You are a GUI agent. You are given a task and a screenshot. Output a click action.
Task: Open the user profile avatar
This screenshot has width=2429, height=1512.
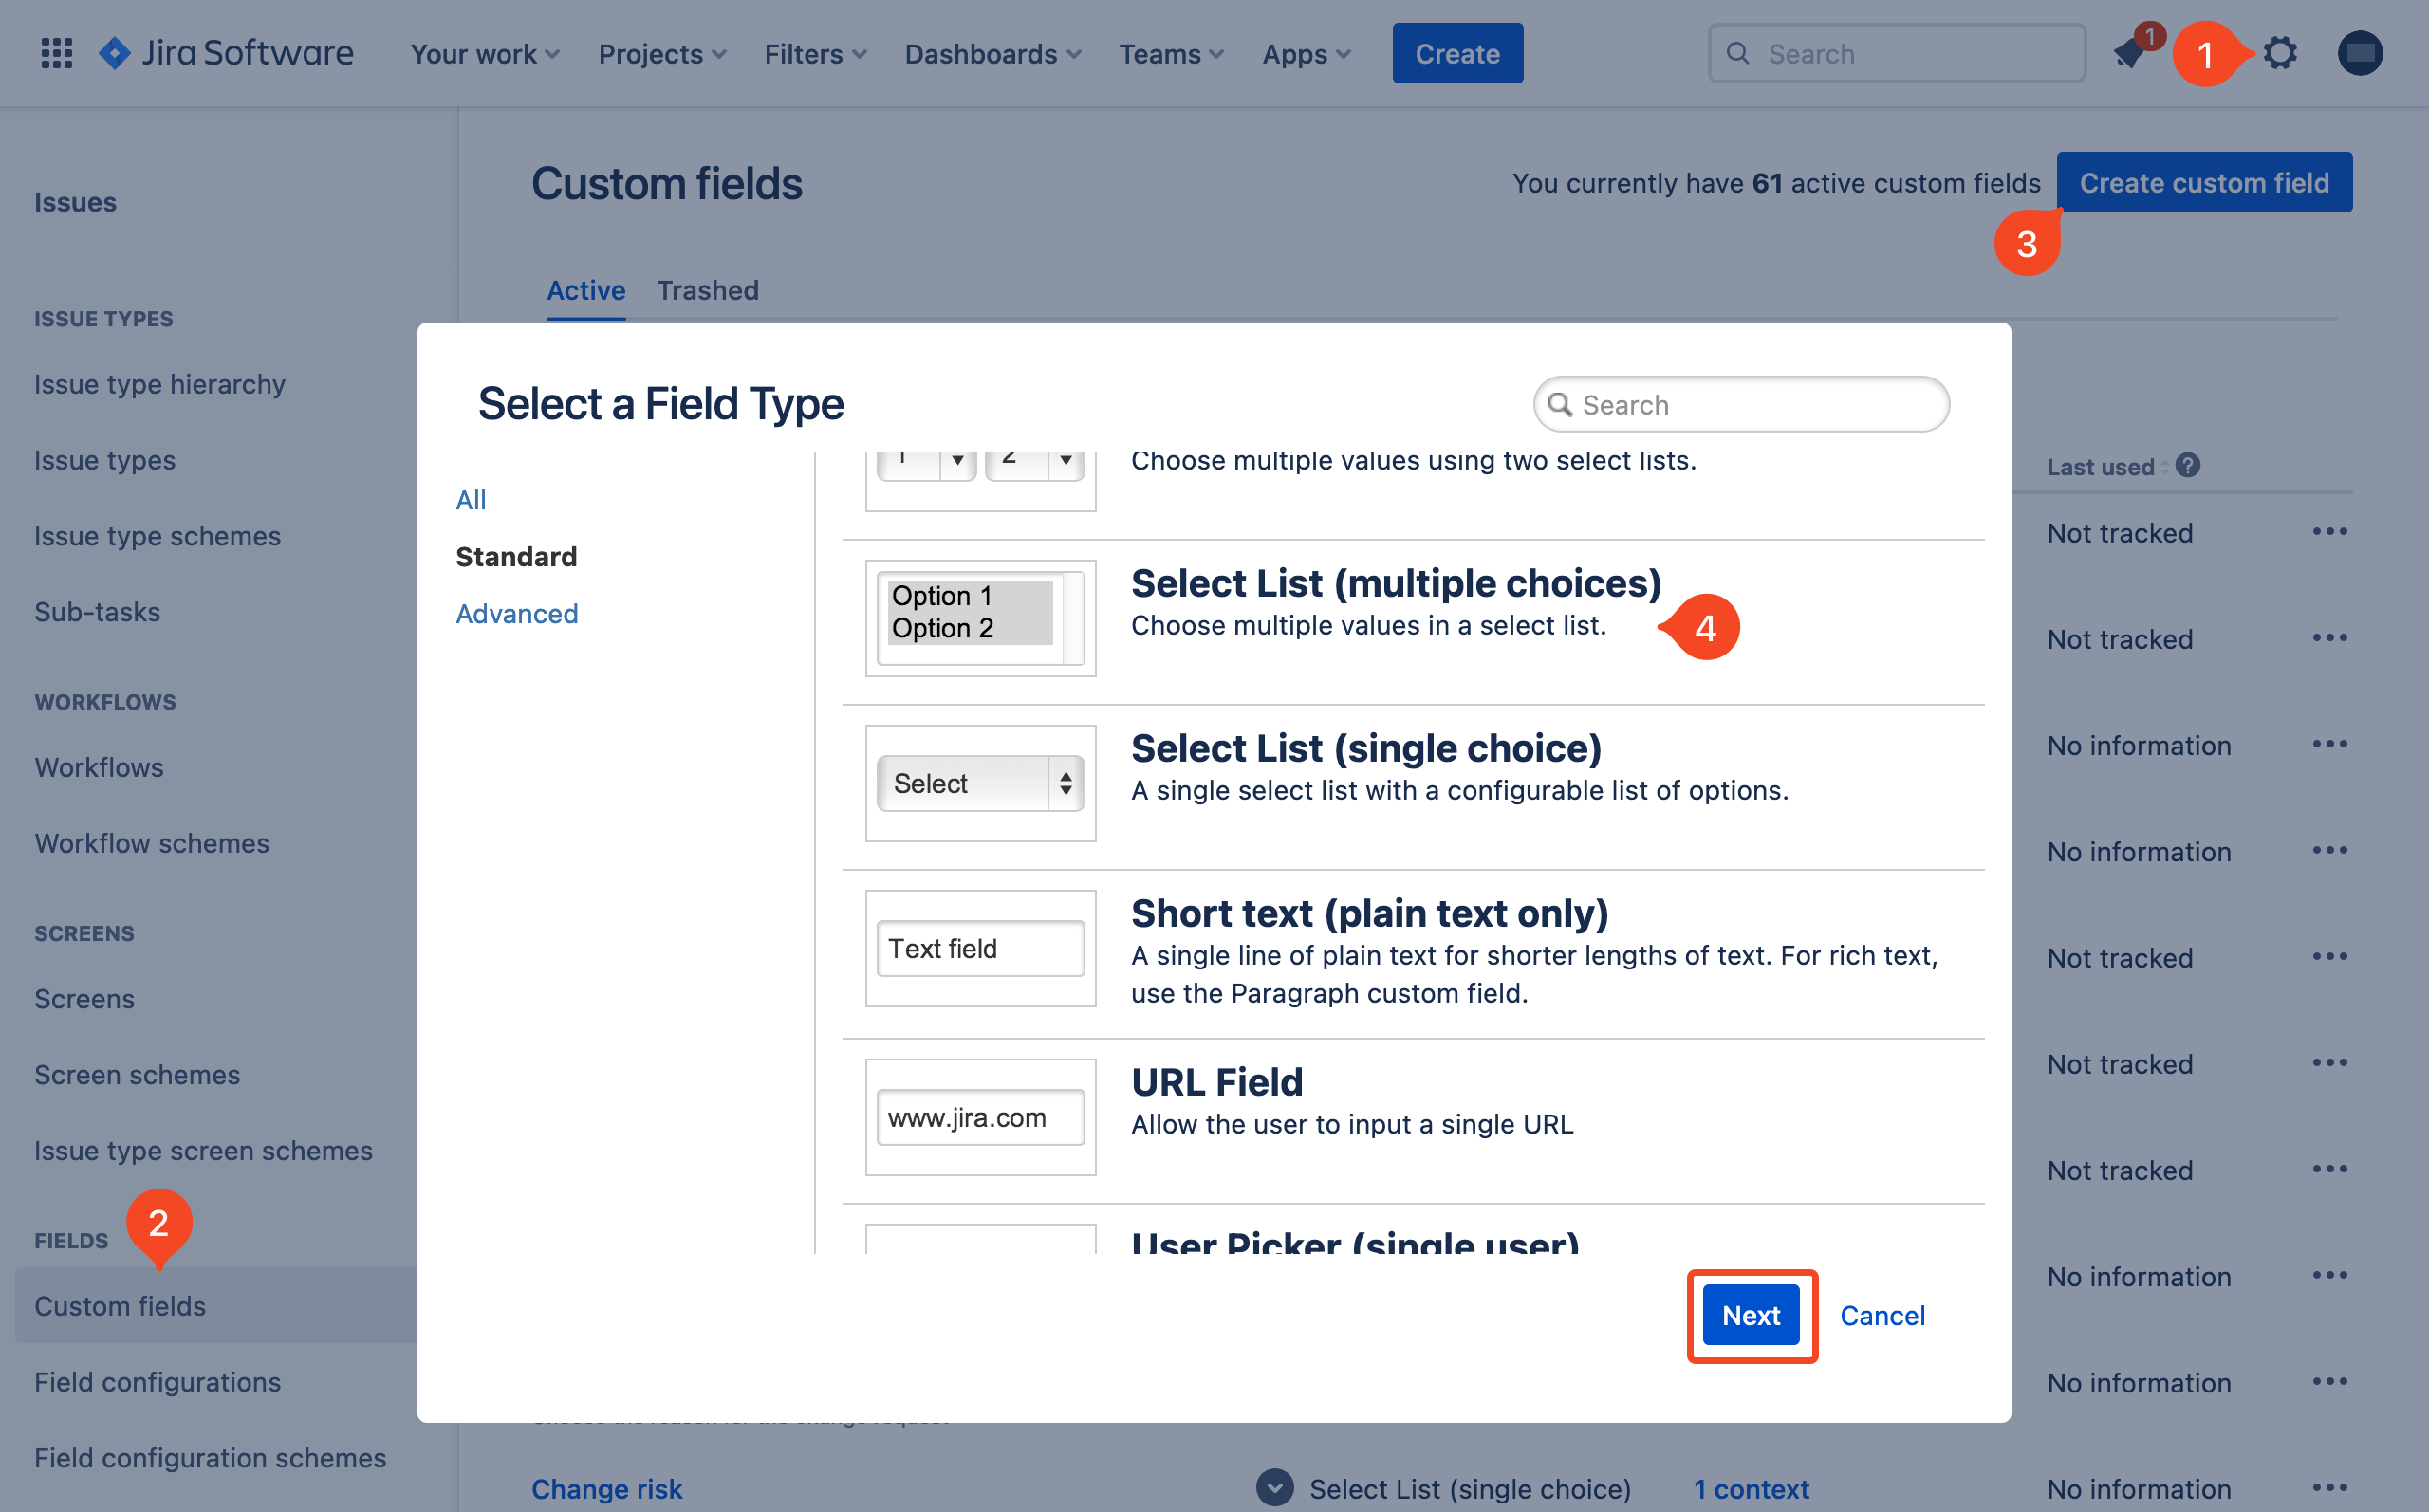2360,53
